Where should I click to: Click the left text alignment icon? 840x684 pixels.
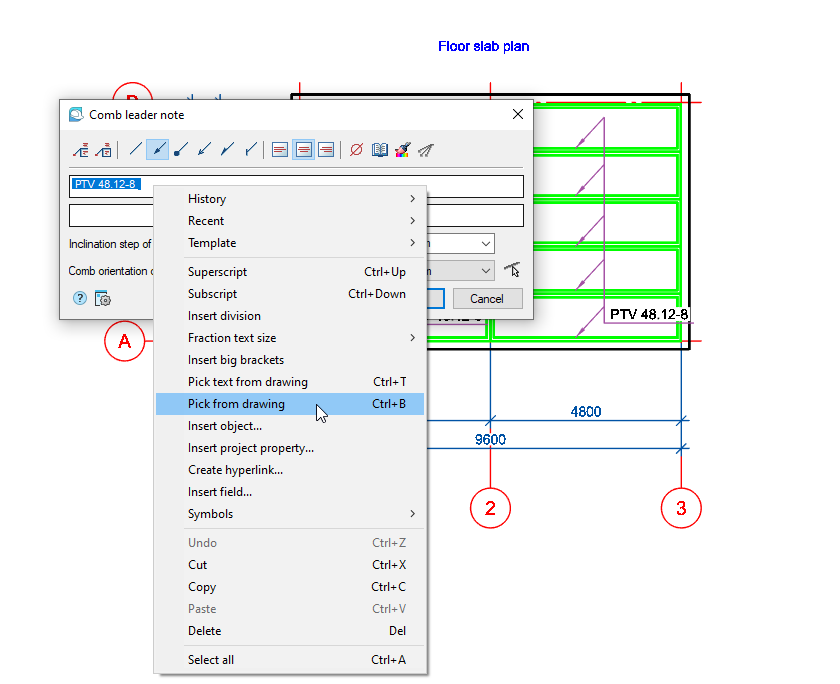click(280, 150)
